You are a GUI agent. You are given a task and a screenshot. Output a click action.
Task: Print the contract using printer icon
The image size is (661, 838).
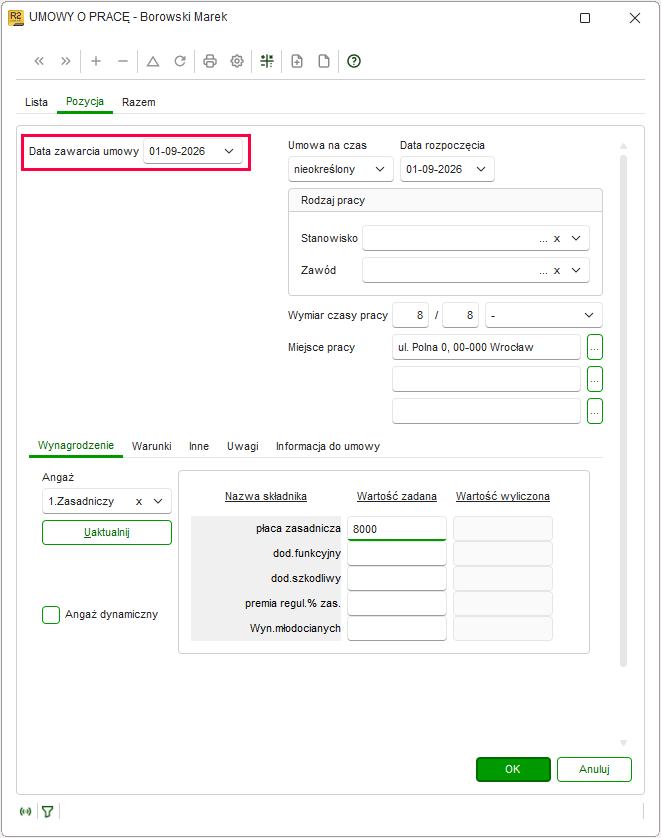(x=210, y=61)
